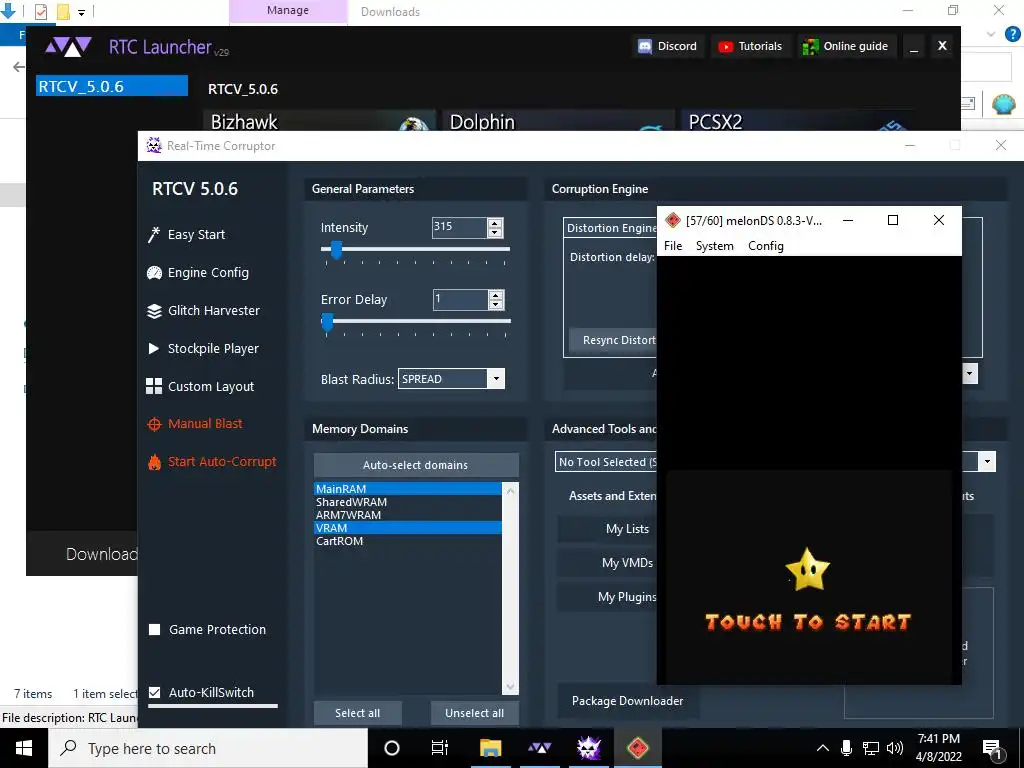Click the RTC Launcher logo
This screenshot has height=768, width=1024.
tap(68, 47)
